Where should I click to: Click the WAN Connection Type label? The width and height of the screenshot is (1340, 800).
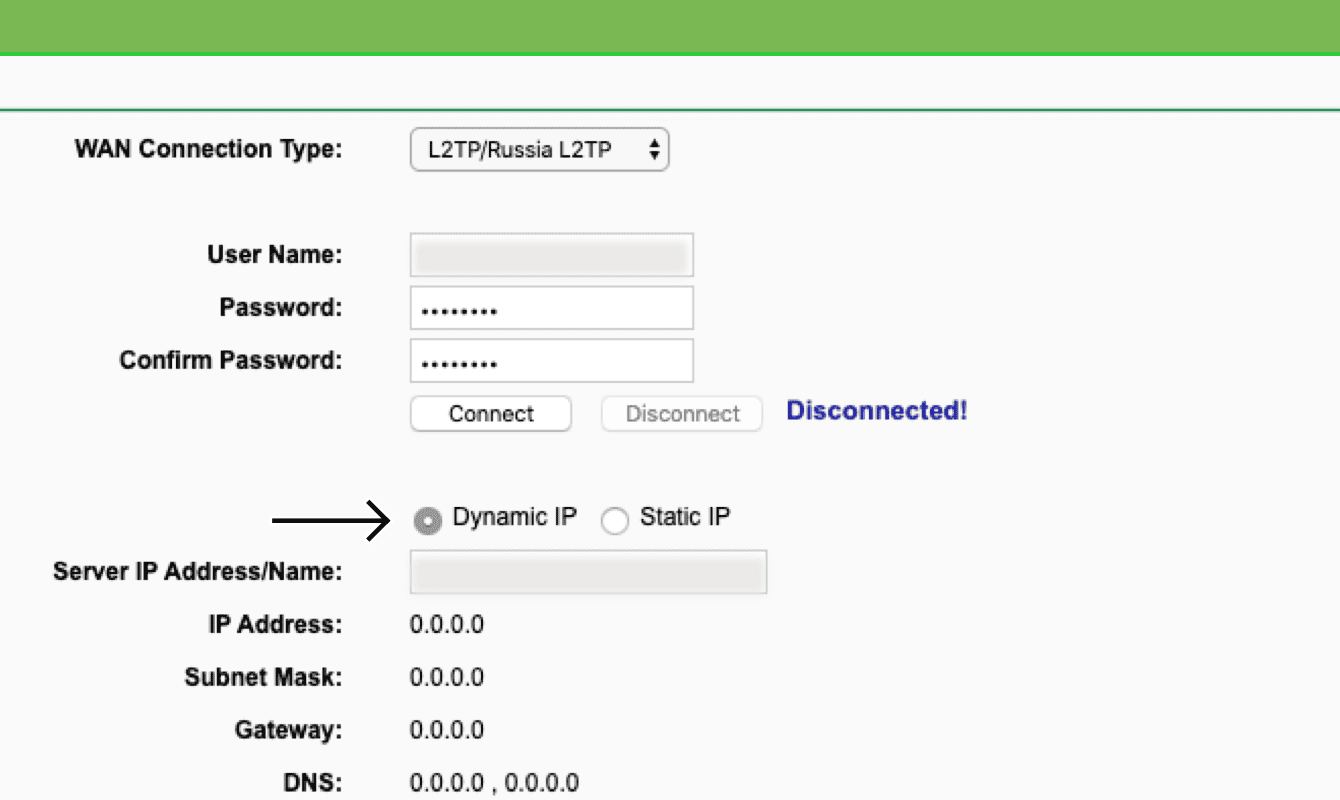(208, 150)
